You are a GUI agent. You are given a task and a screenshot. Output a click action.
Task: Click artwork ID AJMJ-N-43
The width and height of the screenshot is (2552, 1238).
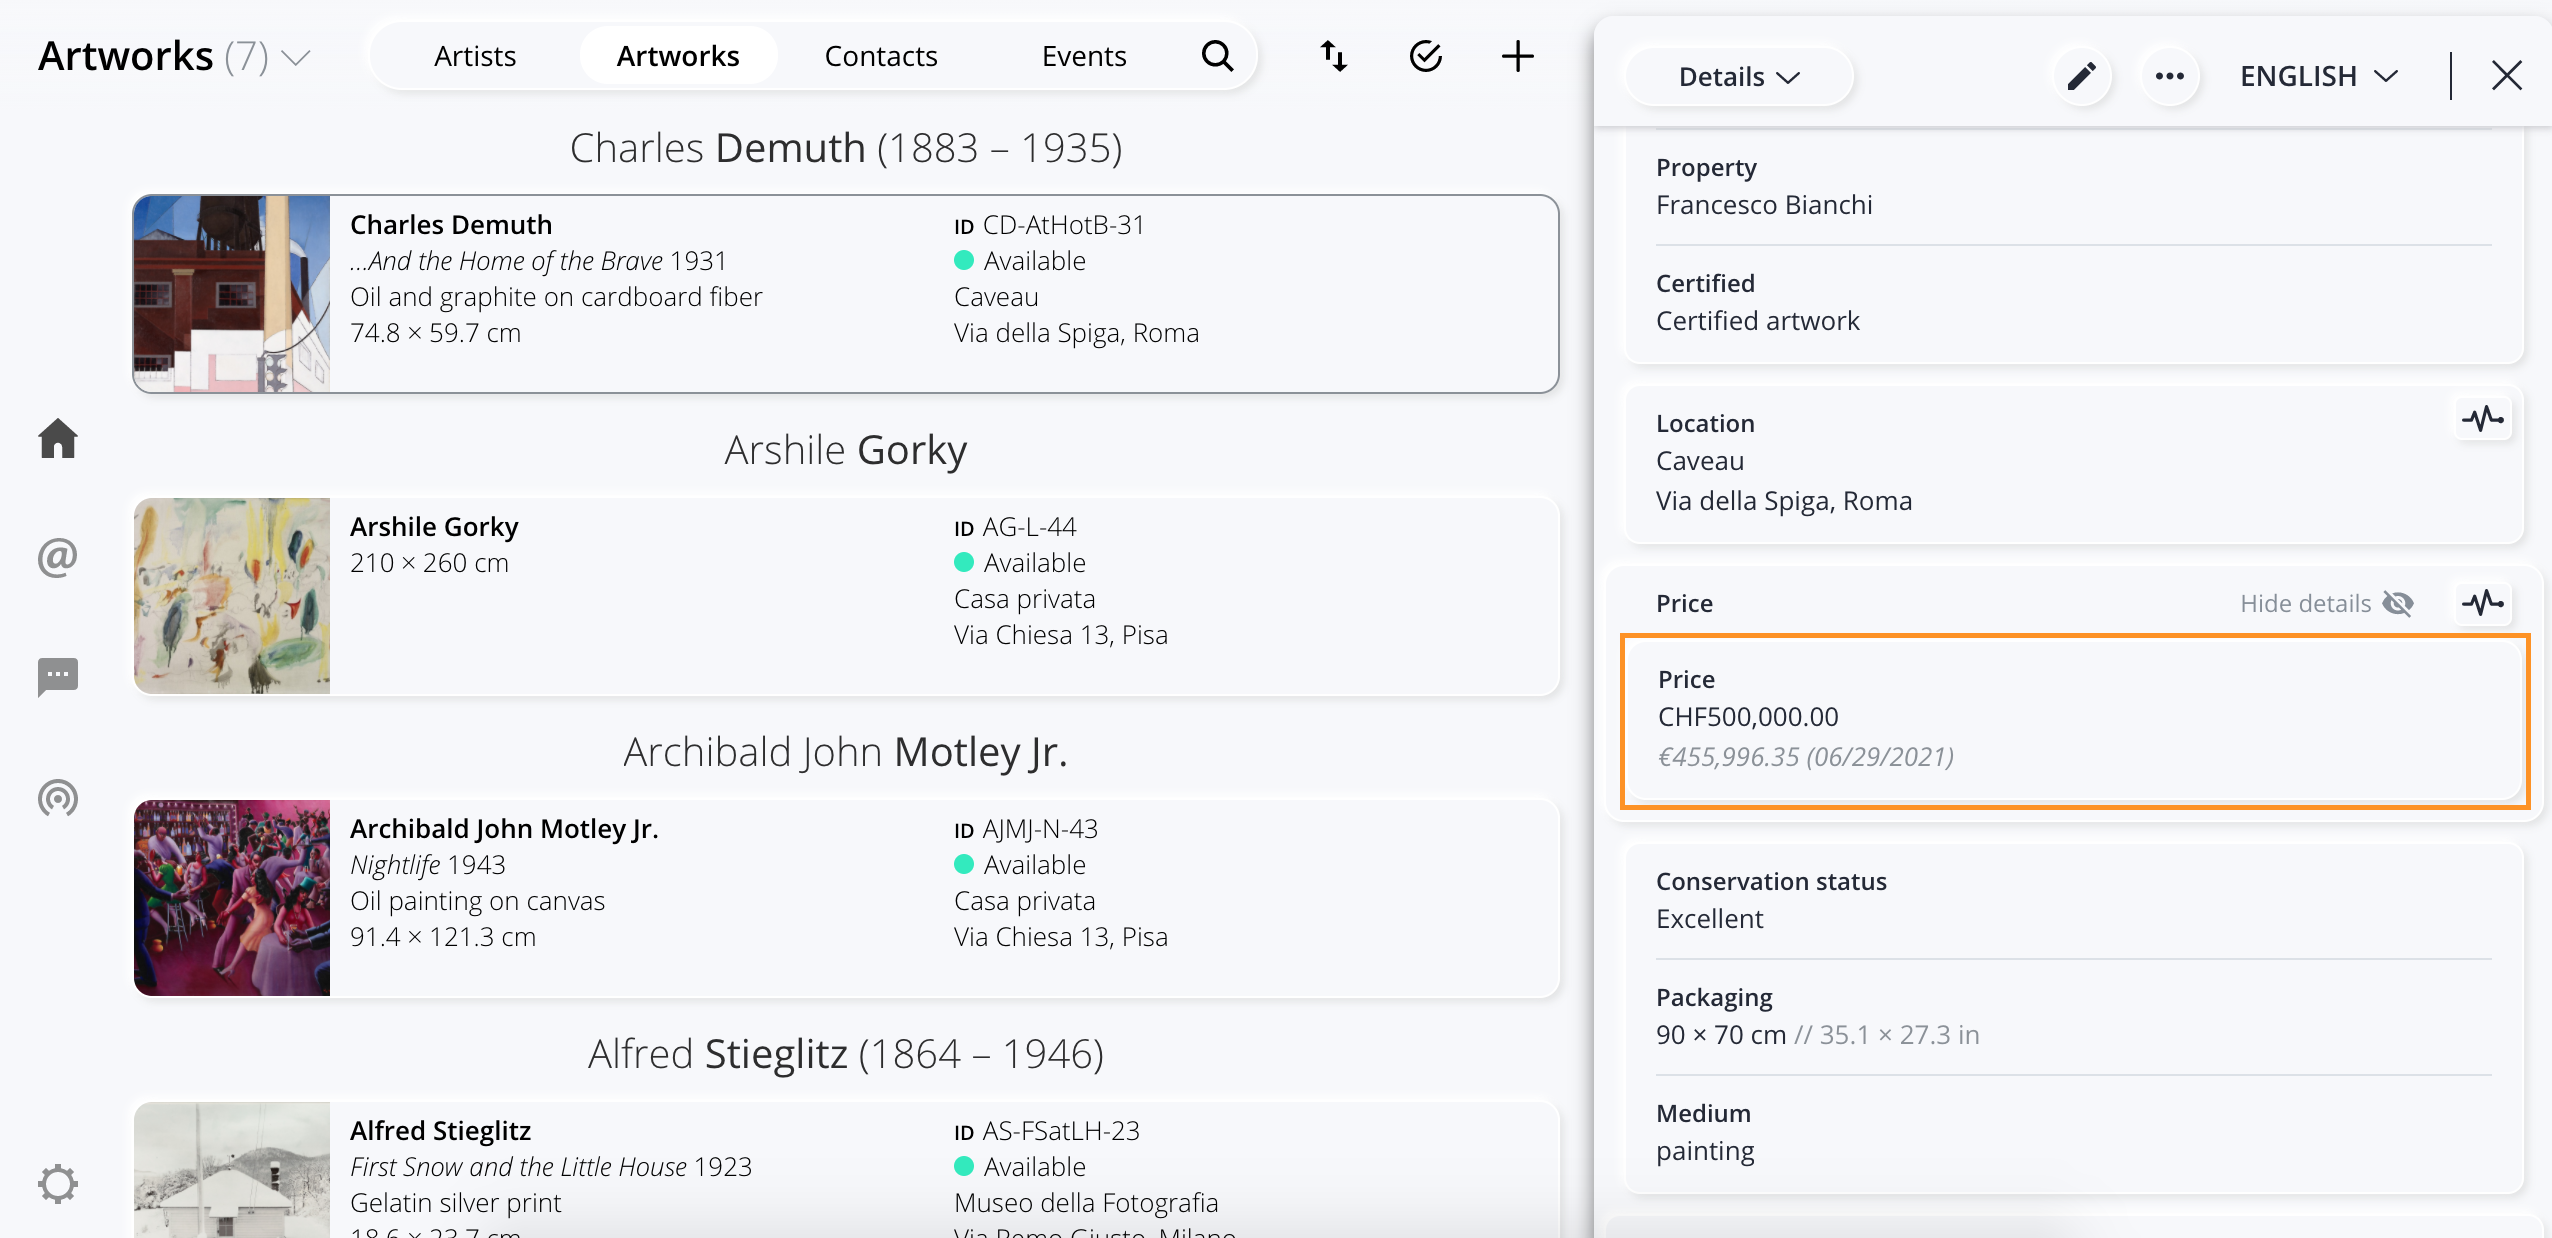pos(1040,829)
